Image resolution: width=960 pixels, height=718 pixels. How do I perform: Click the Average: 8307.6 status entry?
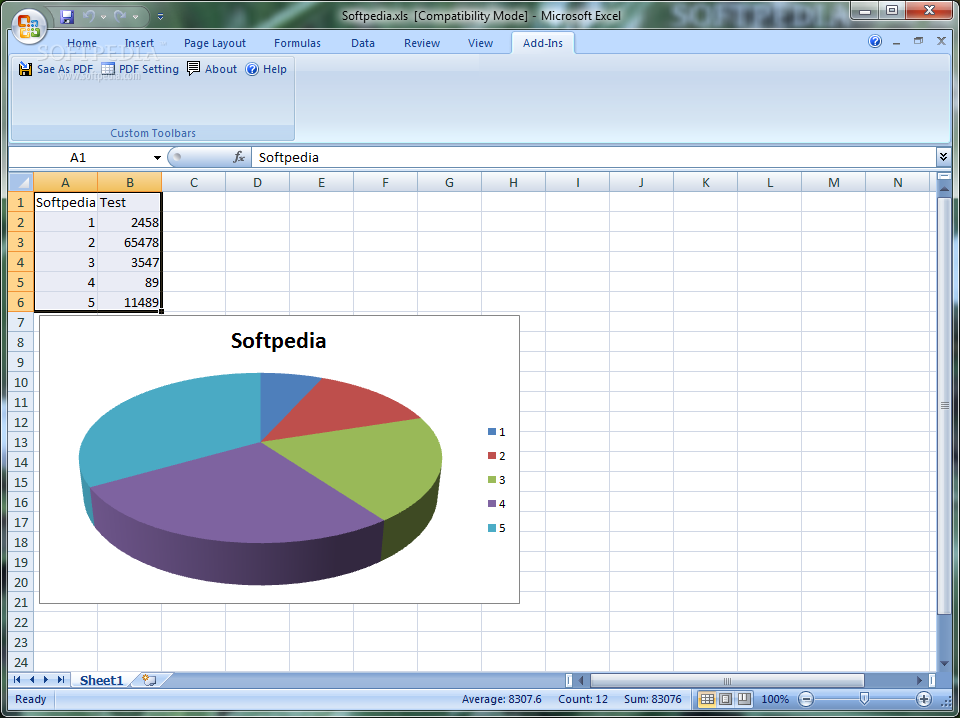coord(501,699)
